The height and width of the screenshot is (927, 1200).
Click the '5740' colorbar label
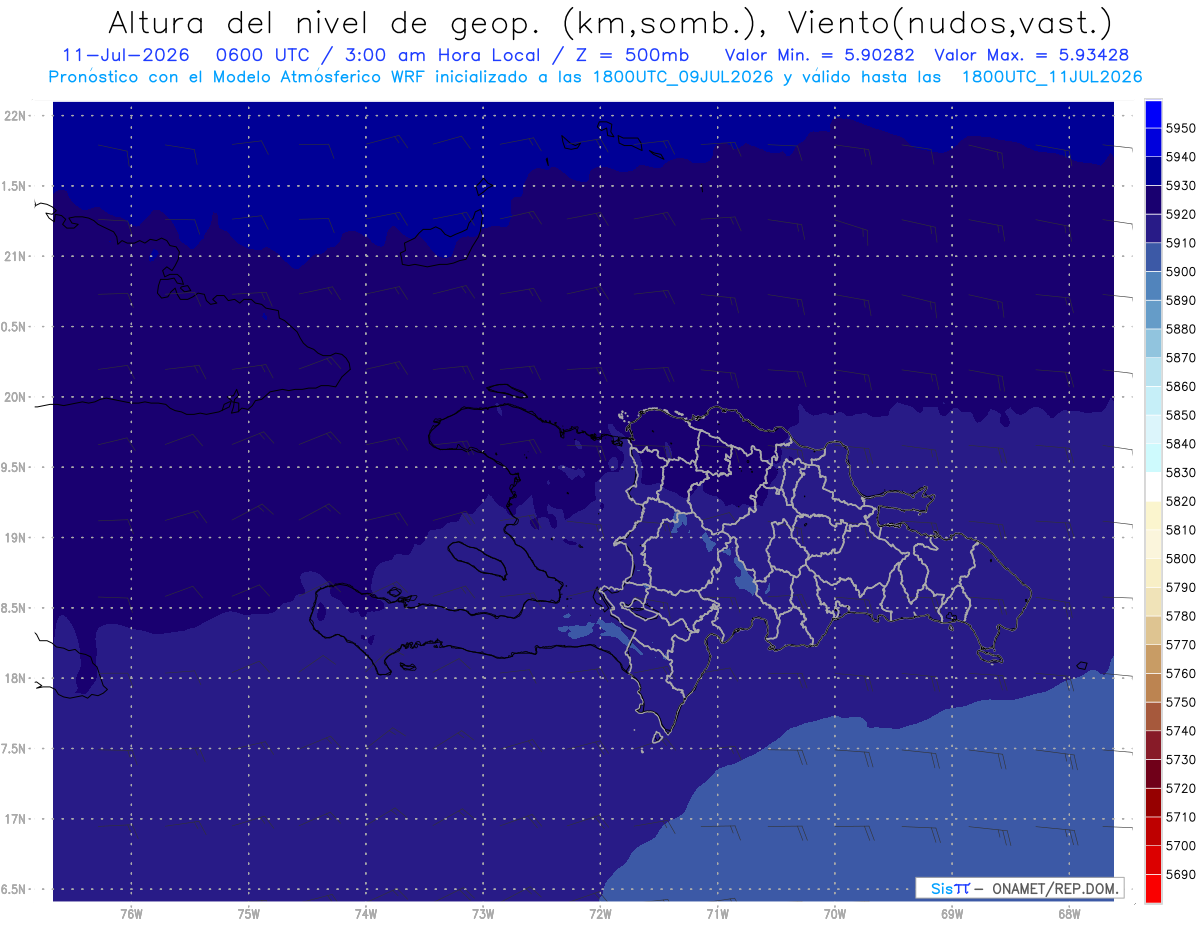click(1181, 731)
